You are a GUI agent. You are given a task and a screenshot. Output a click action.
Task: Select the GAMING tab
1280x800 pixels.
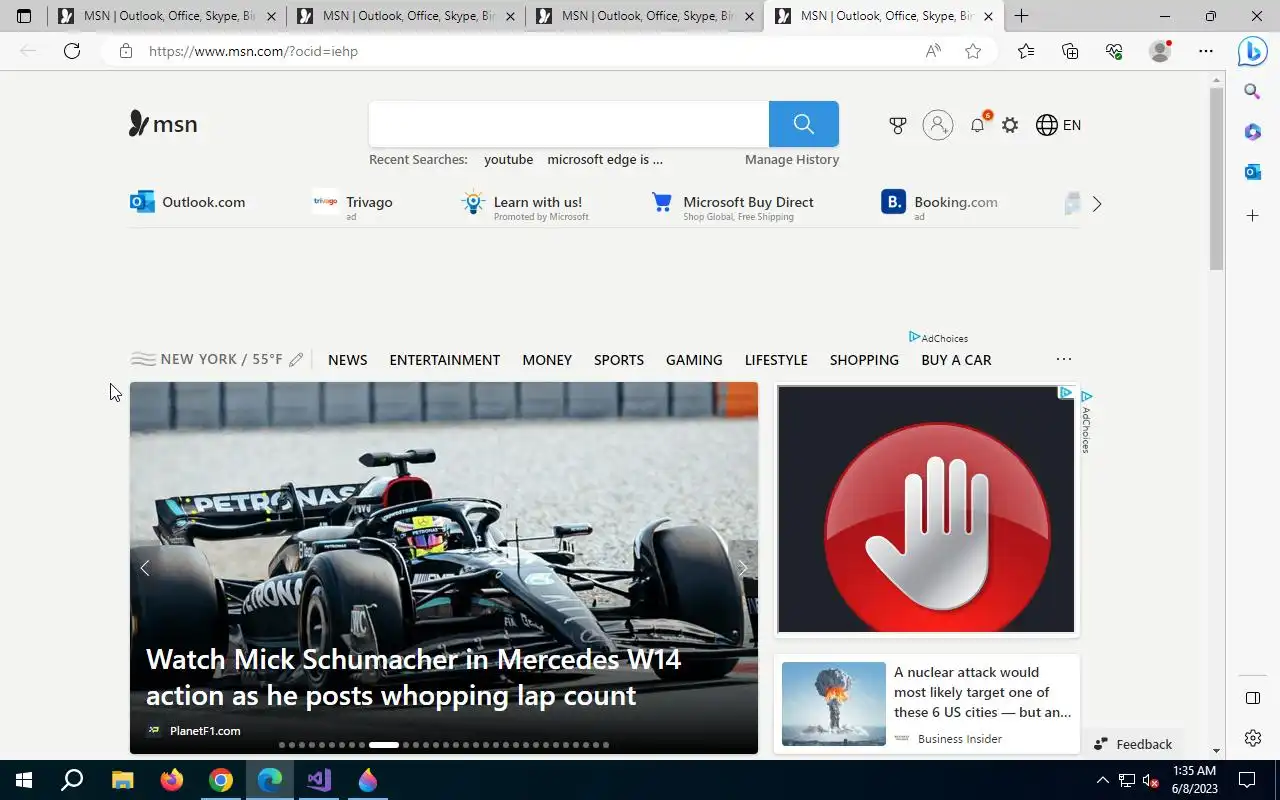coord(694,360)
